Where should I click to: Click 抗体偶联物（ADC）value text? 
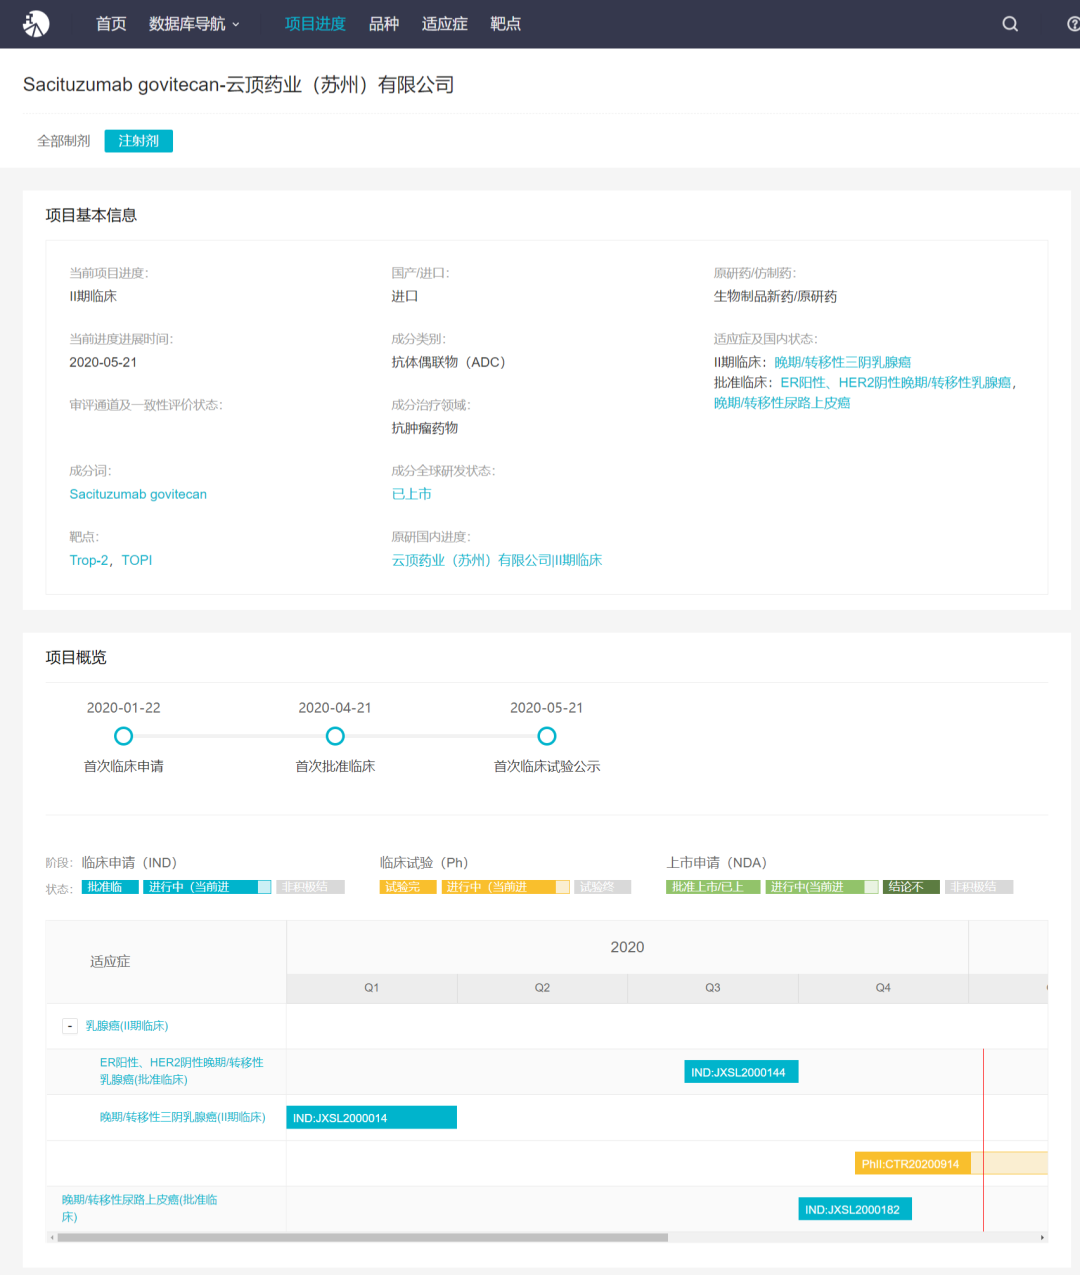point(448,362)
